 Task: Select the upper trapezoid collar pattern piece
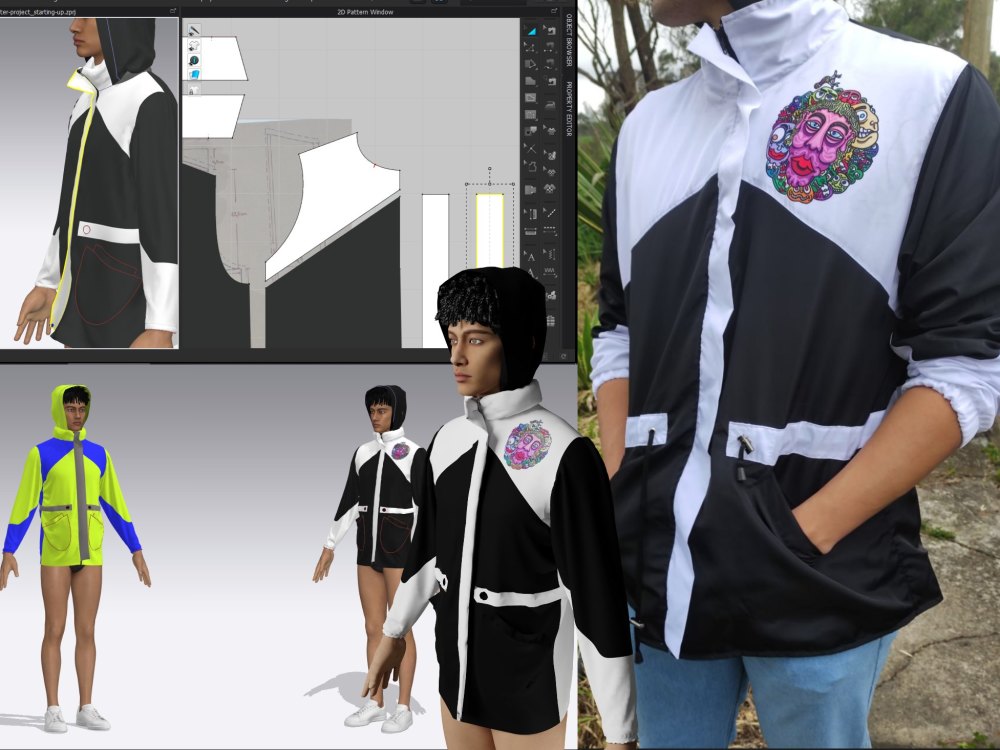click(x=215, y=59)
